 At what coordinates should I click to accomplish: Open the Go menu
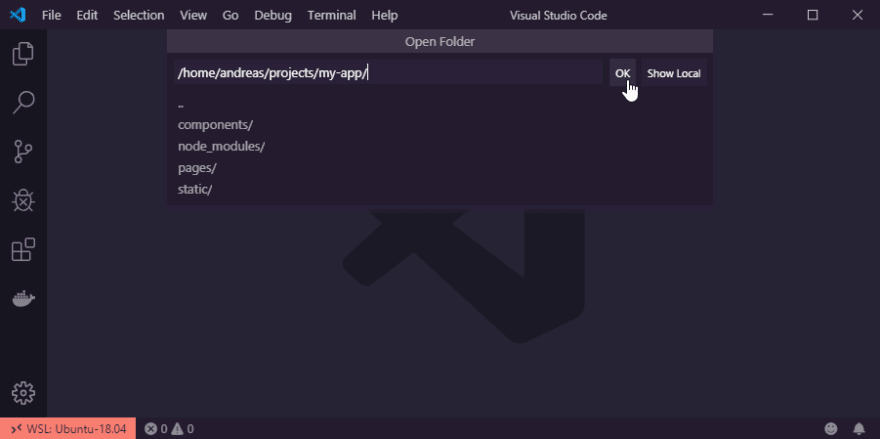[x=230, y=15]
